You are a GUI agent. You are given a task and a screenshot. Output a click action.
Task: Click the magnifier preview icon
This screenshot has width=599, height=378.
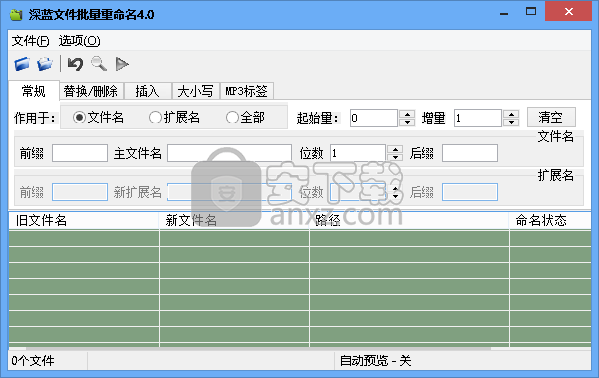point(99,64)
